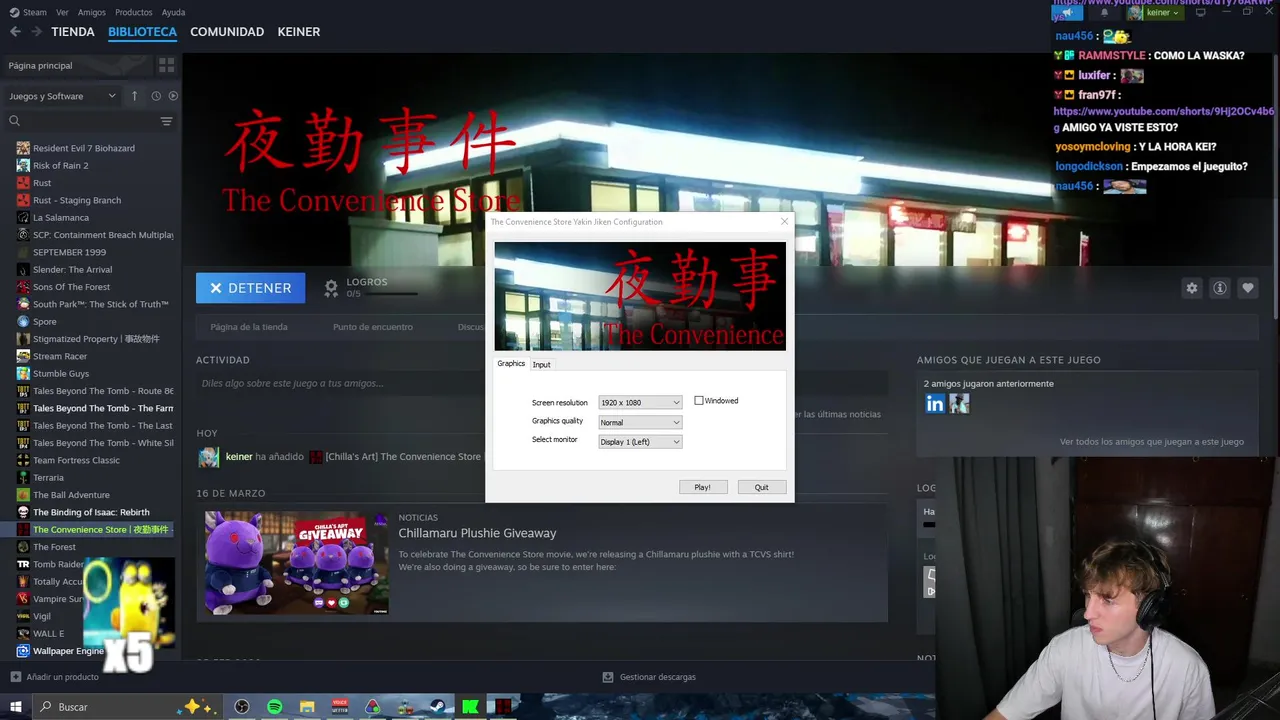Click the LinkedIn friend avatar
Image resolution: width=1280 pixels, height=720 pixels.
click(935, 404)
